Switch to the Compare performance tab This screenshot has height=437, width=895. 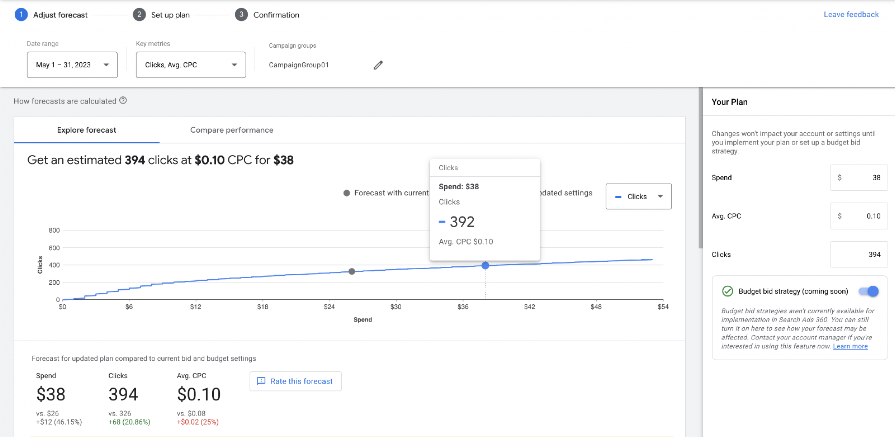(232, 130)
